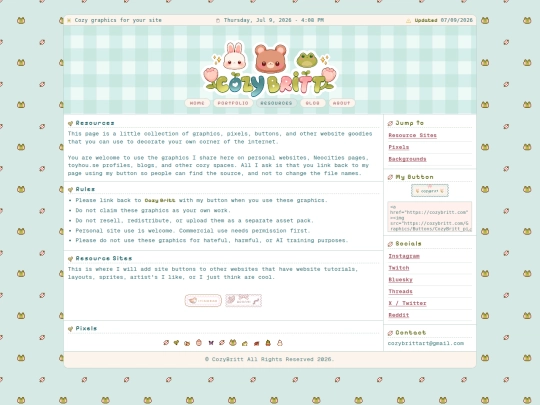The height and width of the screenshot is (405, 540).
Task: Click the icon before 'Cozy graphics for your site'
Action: point(69,20)
